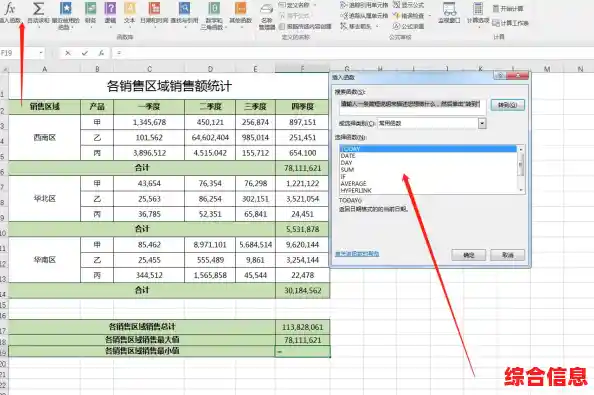The image size is (594, 395).
Task: Expand Error Checking dropdown arrow
Action: tap(430, 16)
